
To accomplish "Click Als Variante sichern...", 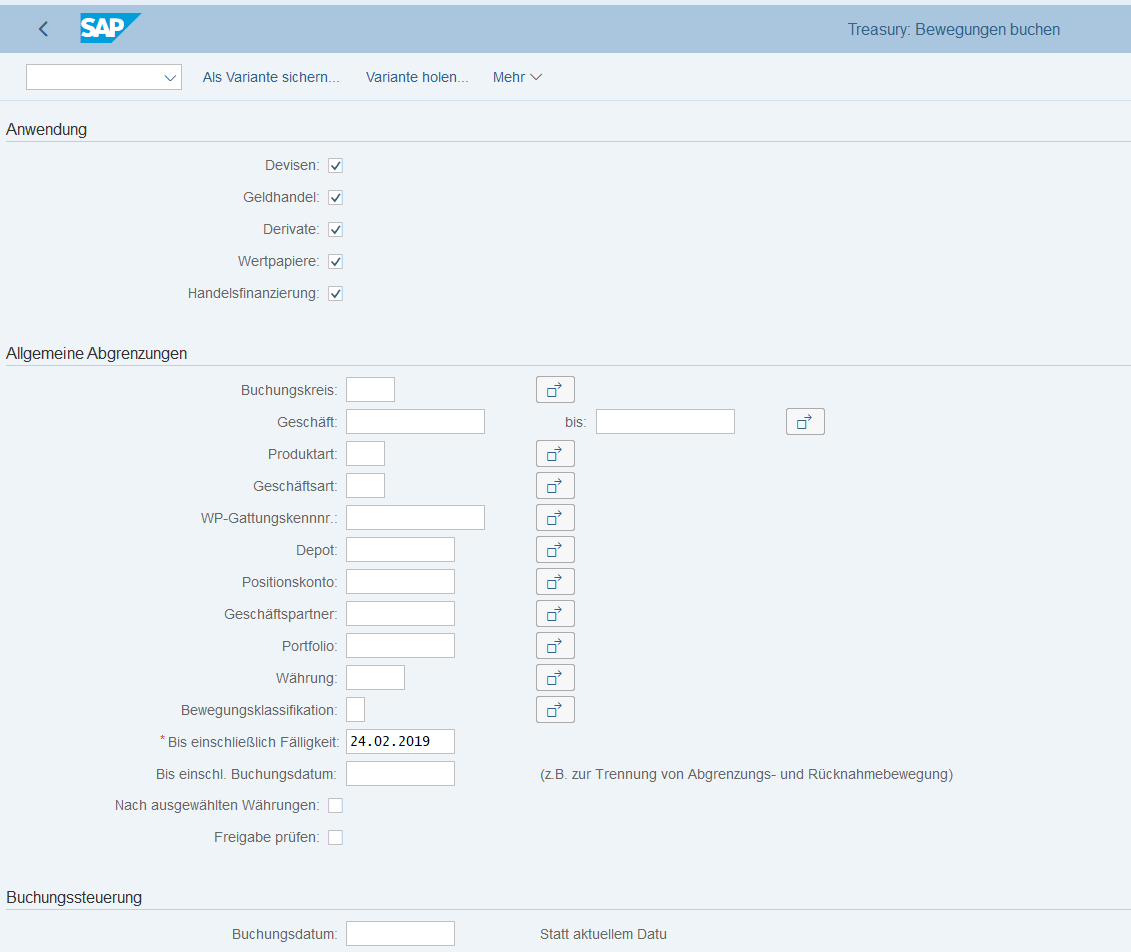I will point(271,78).
